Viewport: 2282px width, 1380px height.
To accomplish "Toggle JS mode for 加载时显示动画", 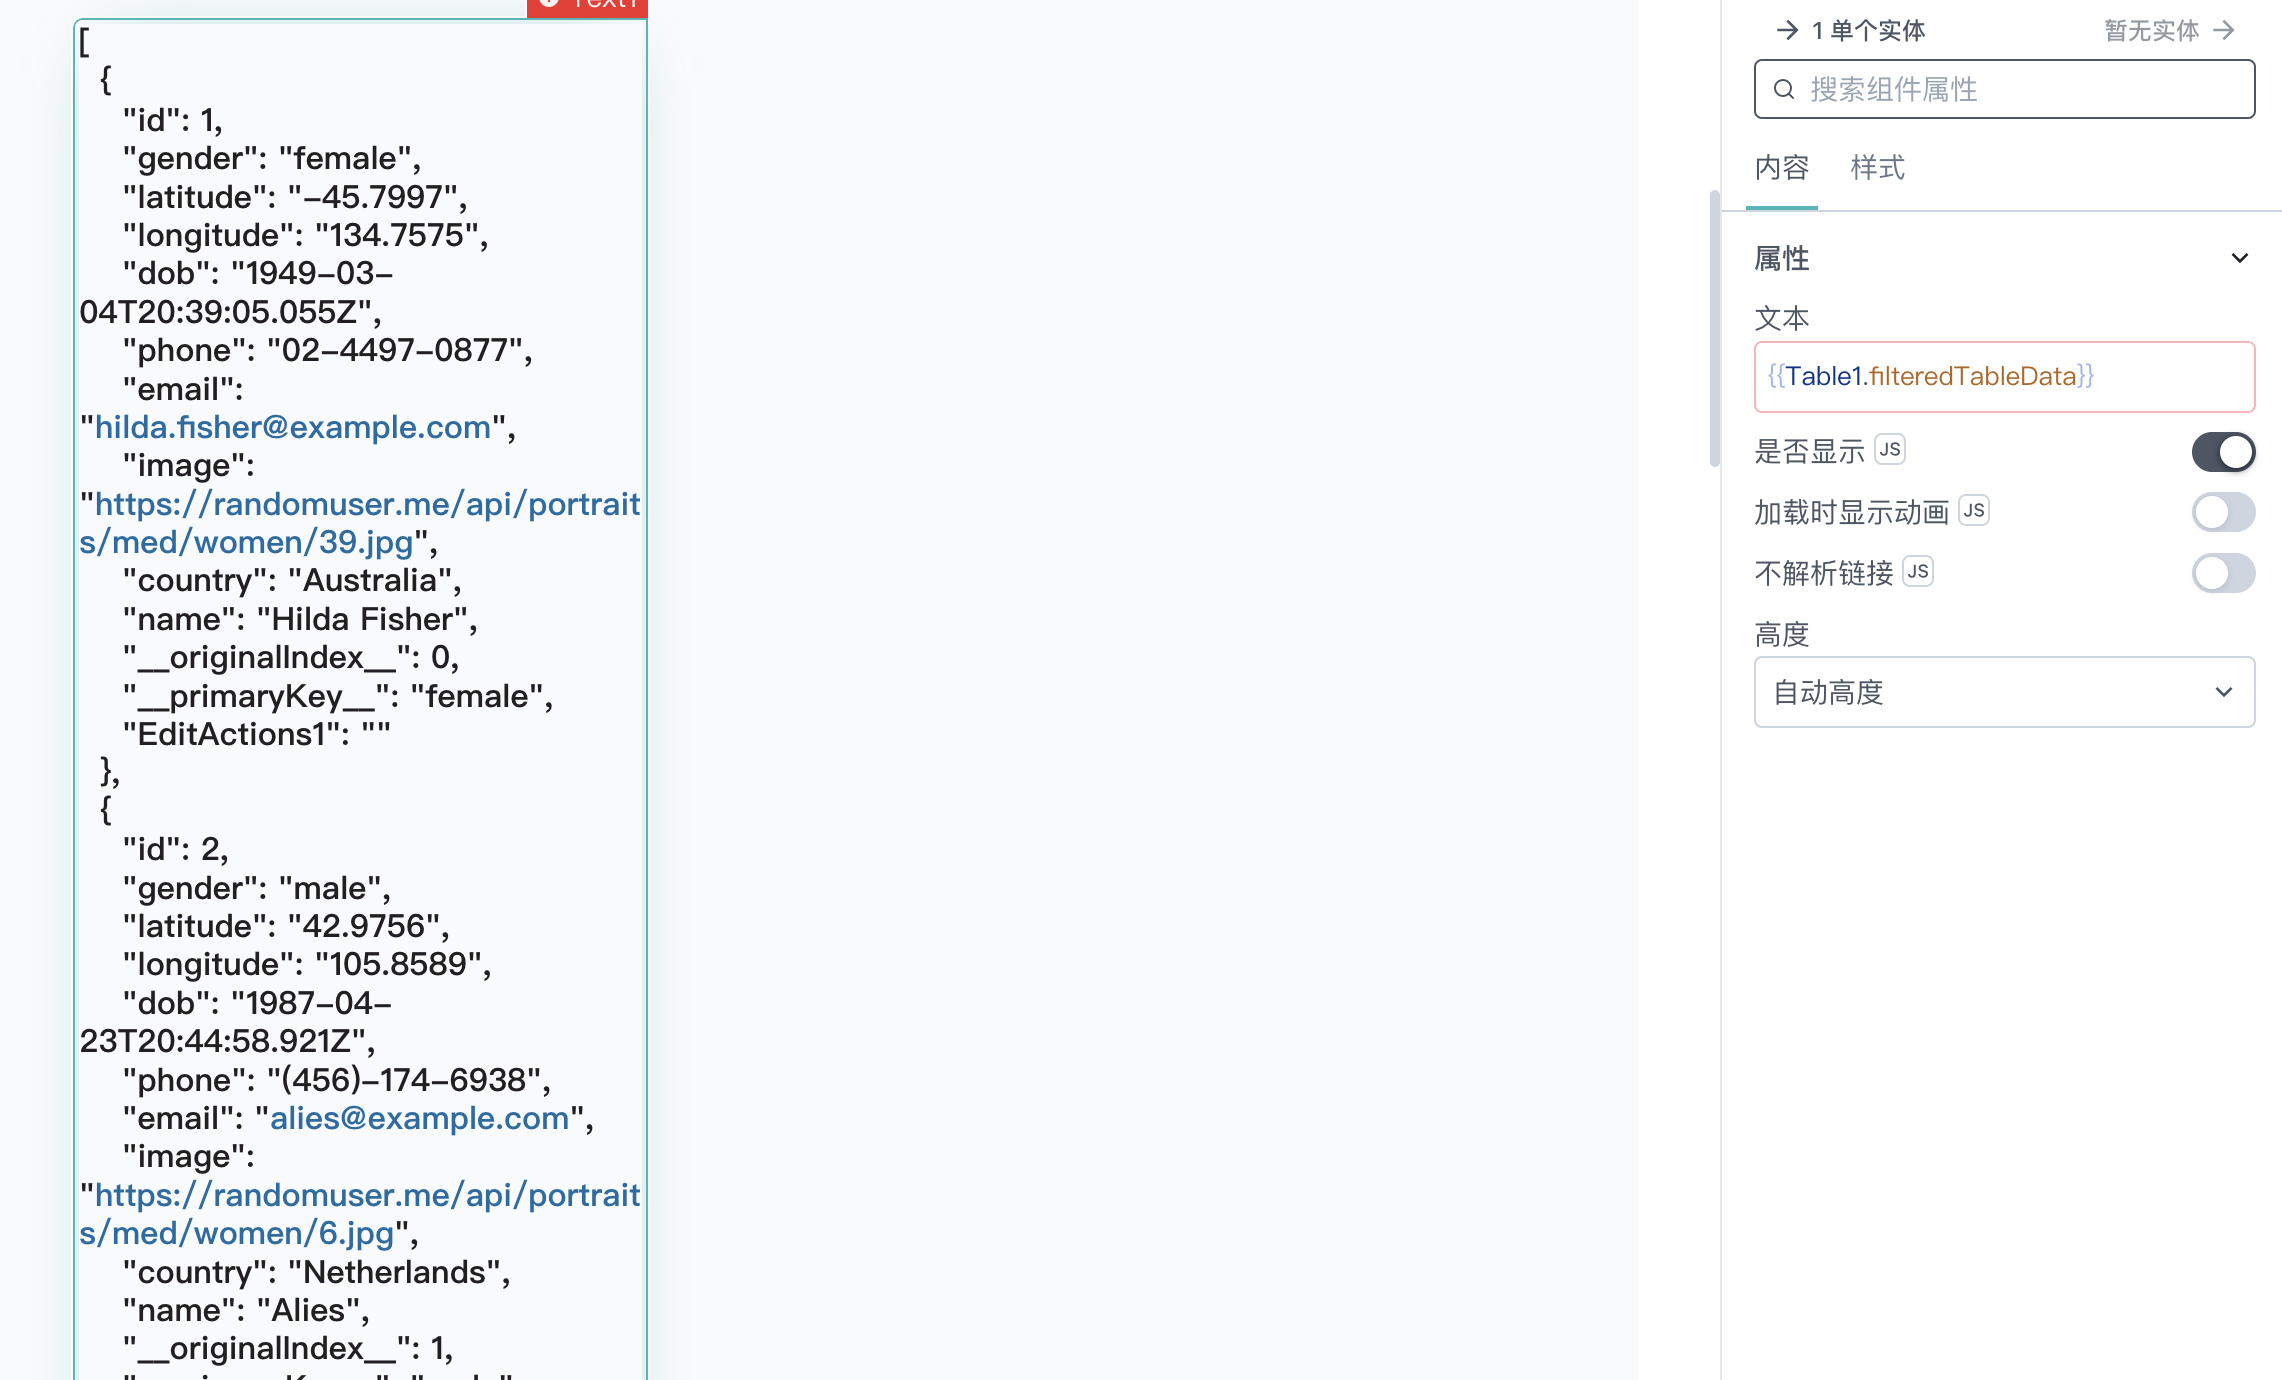I will coord(1973,511).
